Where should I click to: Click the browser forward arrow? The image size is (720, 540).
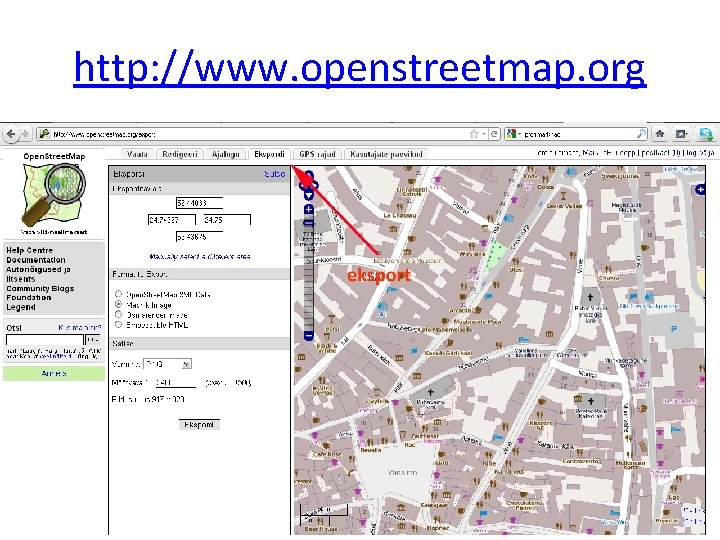(25, 134)
